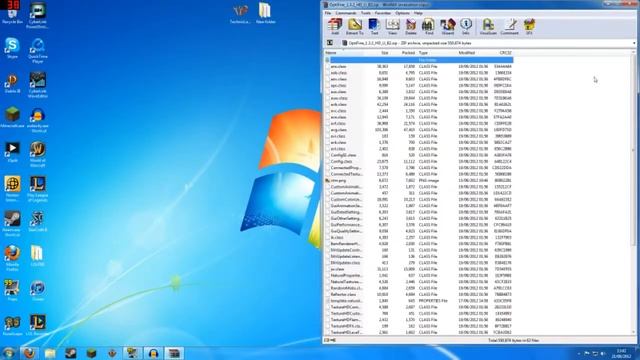Click the Play League of Legends icon
This screenshot has width=640, height=360.
(x=38, y=189)
